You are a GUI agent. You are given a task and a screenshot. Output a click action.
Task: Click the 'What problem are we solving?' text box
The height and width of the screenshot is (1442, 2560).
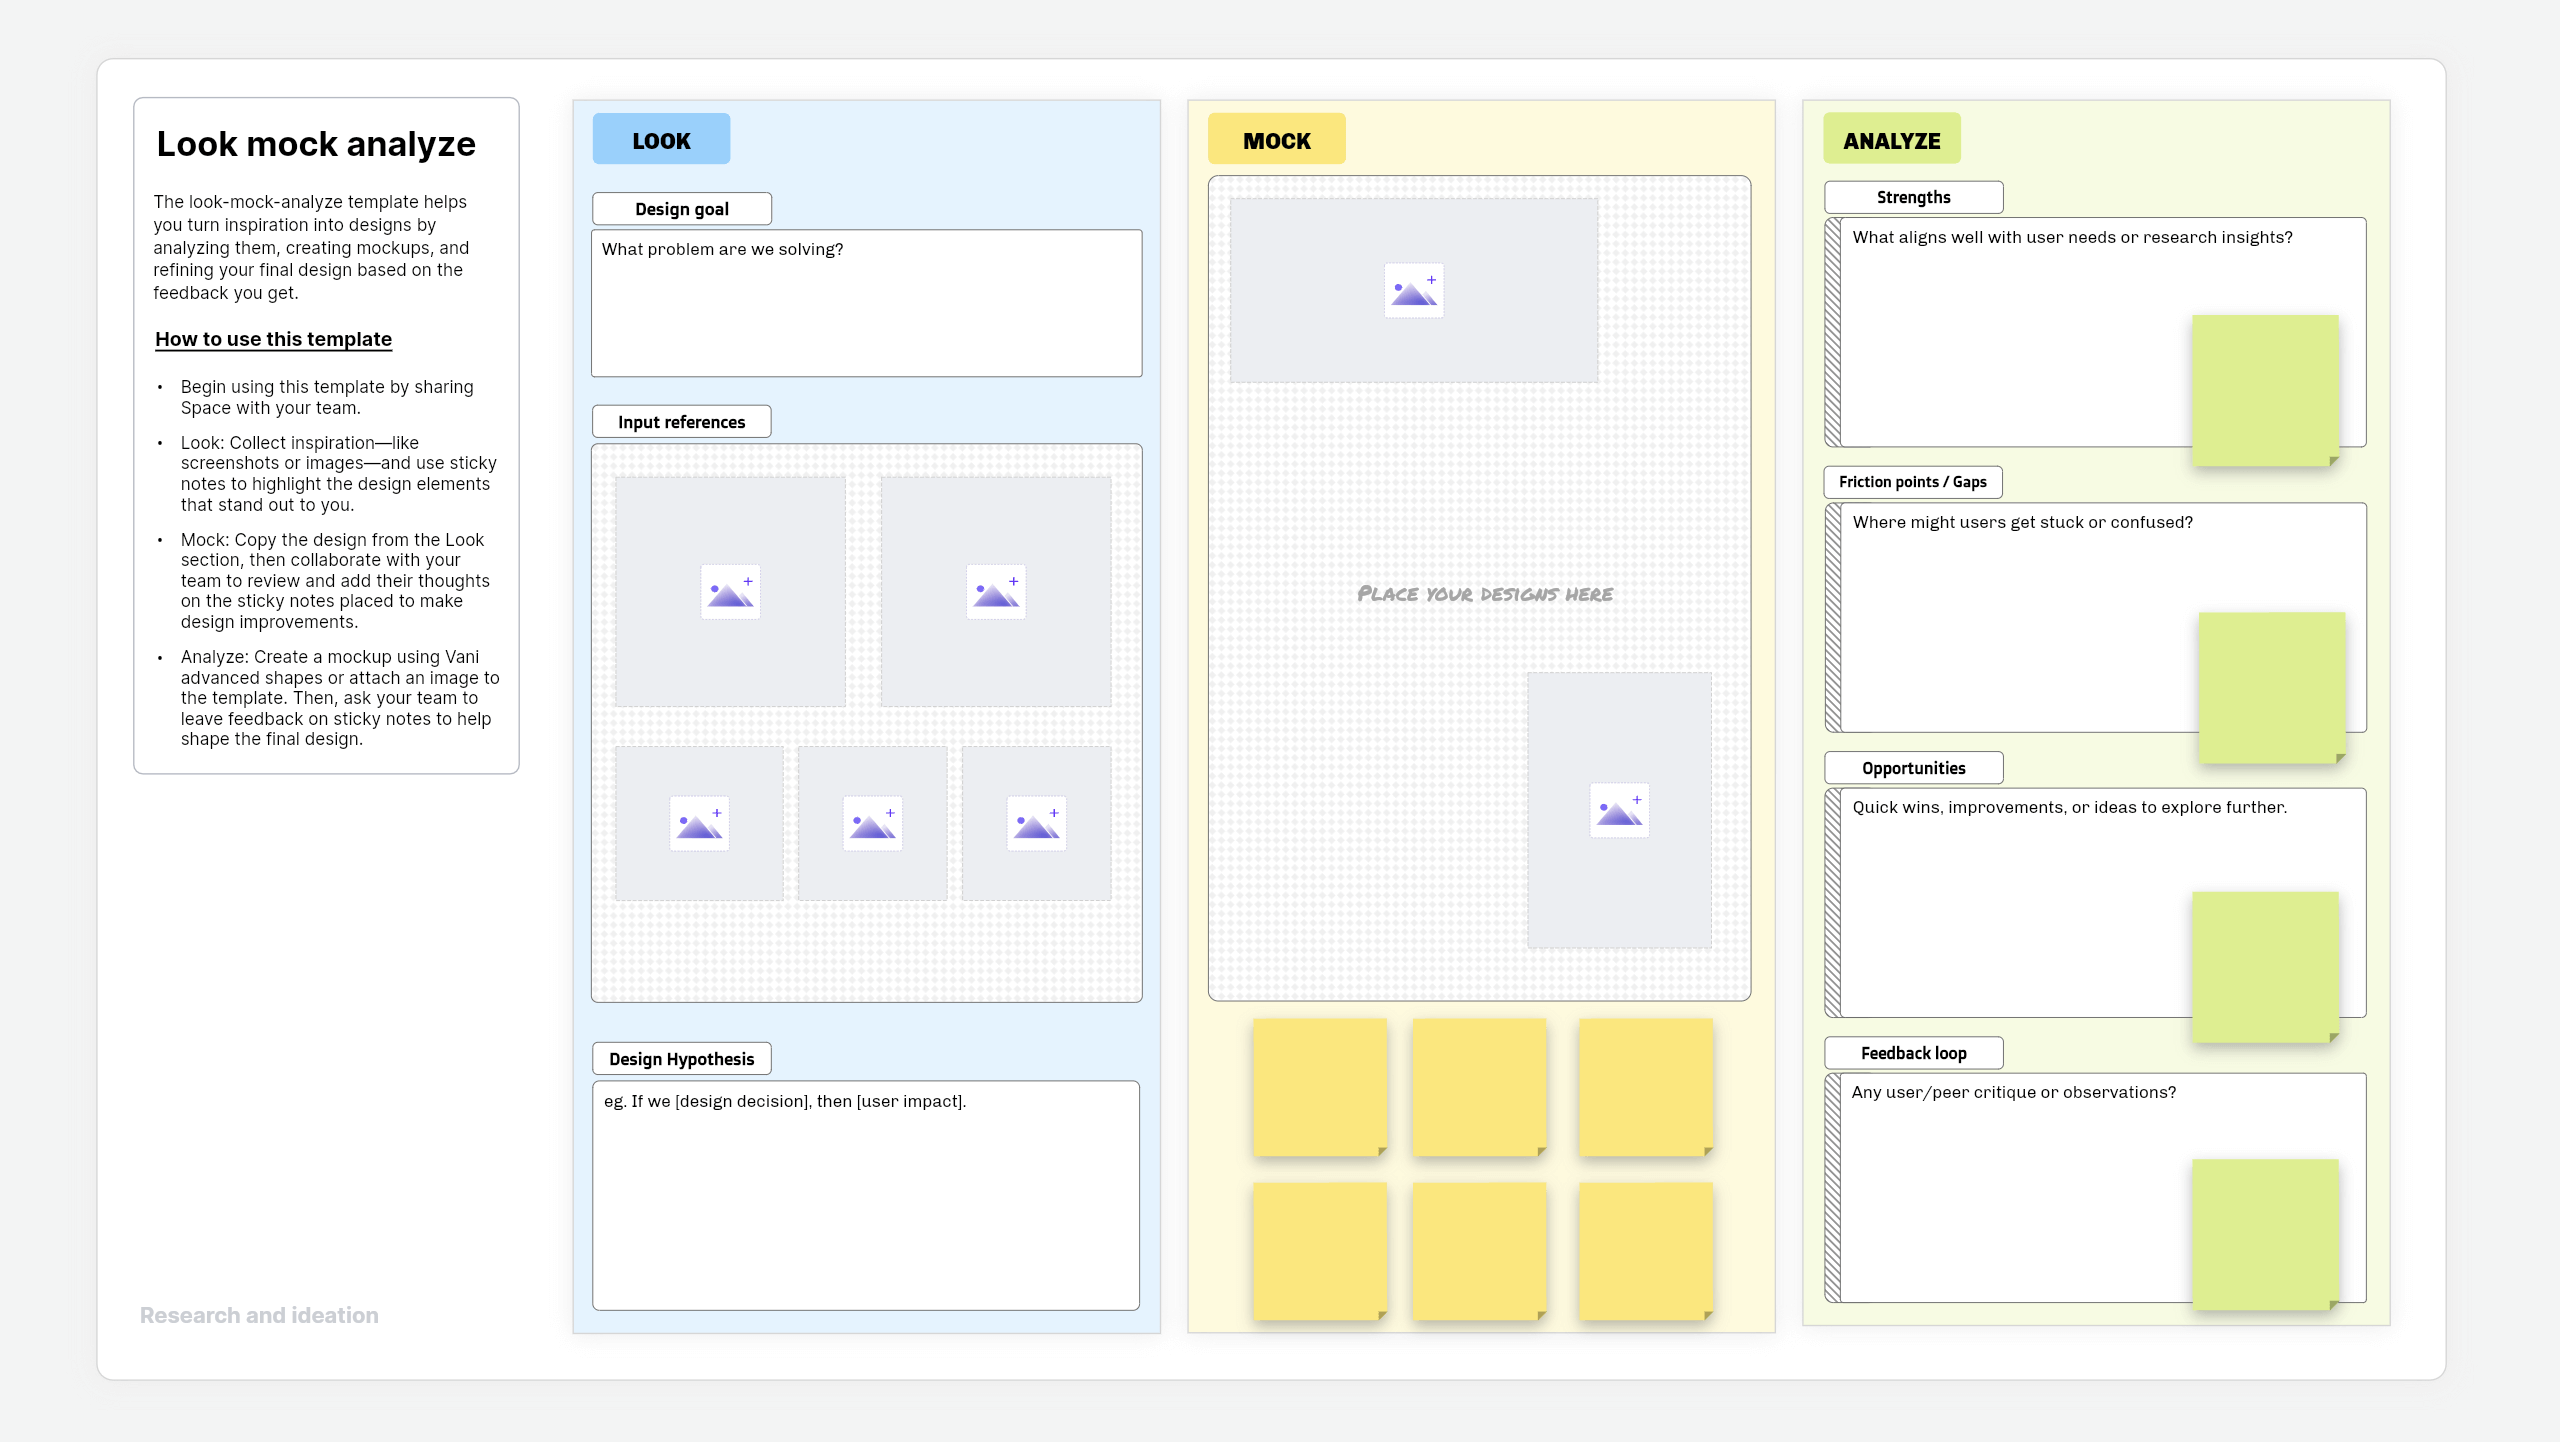pos(866,303)
